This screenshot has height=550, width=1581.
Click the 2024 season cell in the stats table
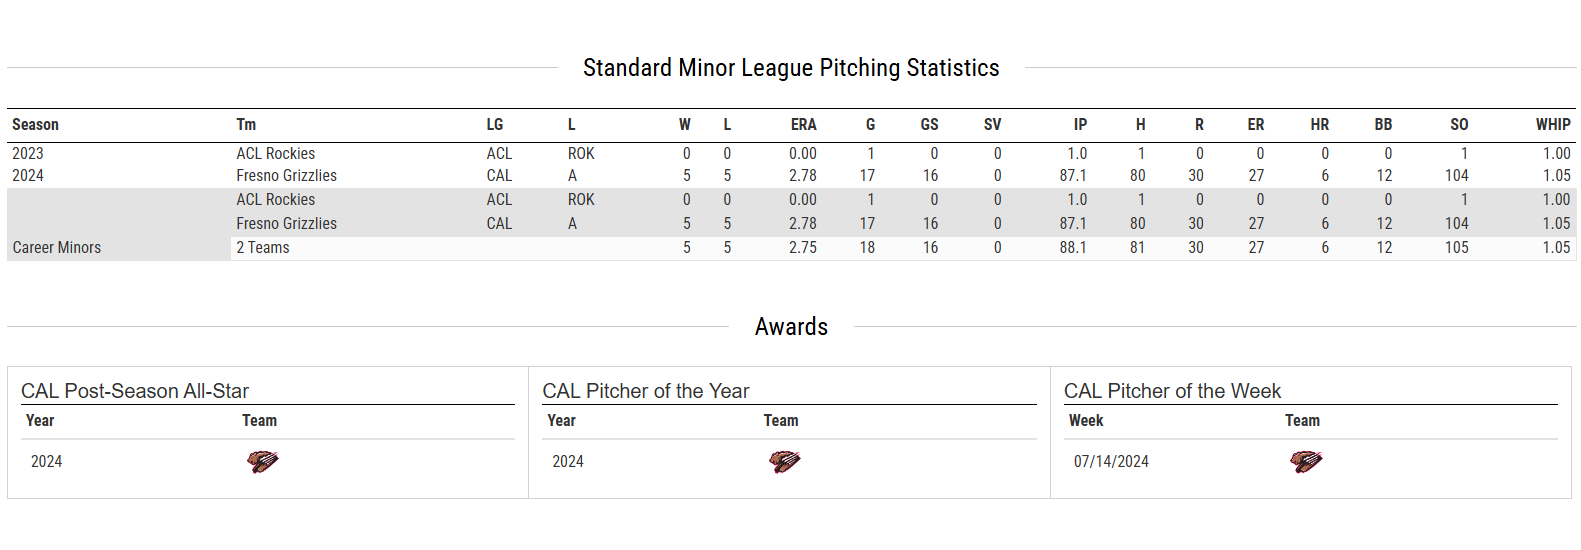28,176
